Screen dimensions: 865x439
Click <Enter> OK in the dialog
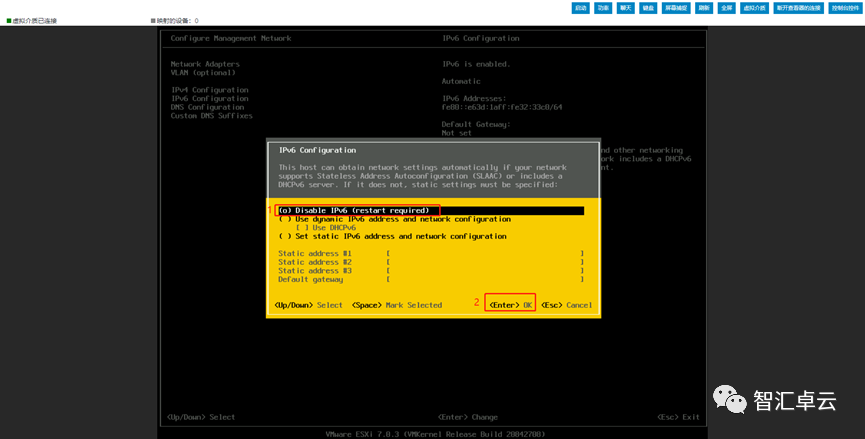(x=510, y=305)
